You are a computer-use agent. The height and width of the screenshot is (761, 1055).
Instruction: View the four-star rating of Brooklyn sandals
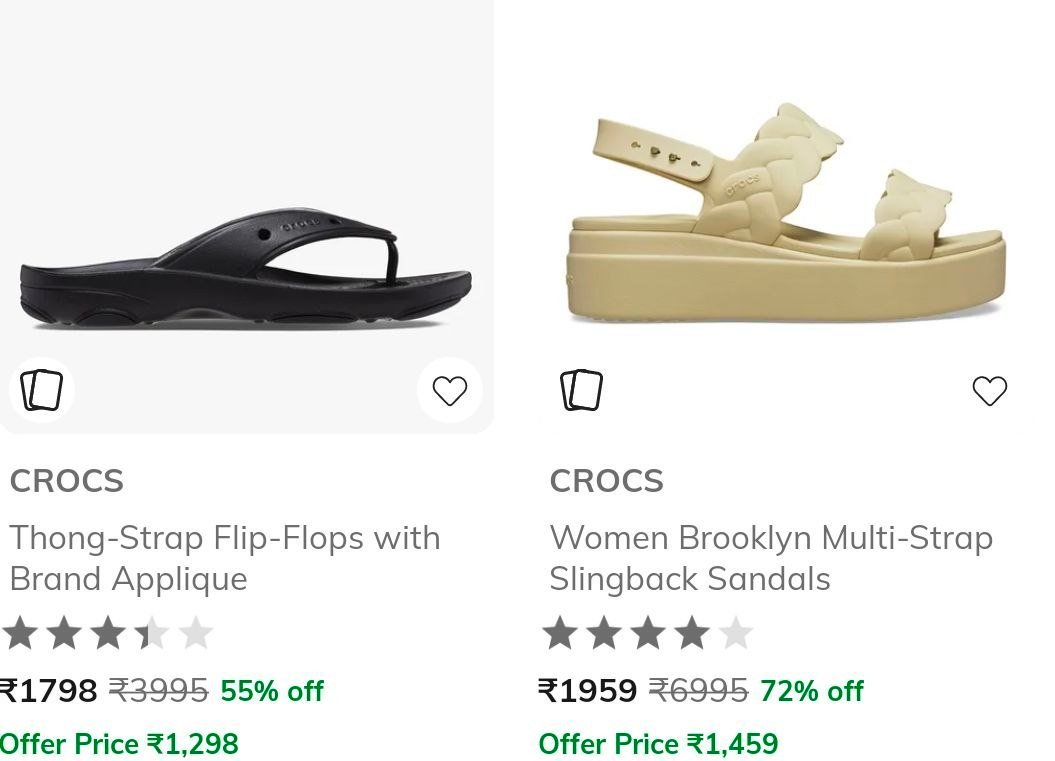pos(647,633)
